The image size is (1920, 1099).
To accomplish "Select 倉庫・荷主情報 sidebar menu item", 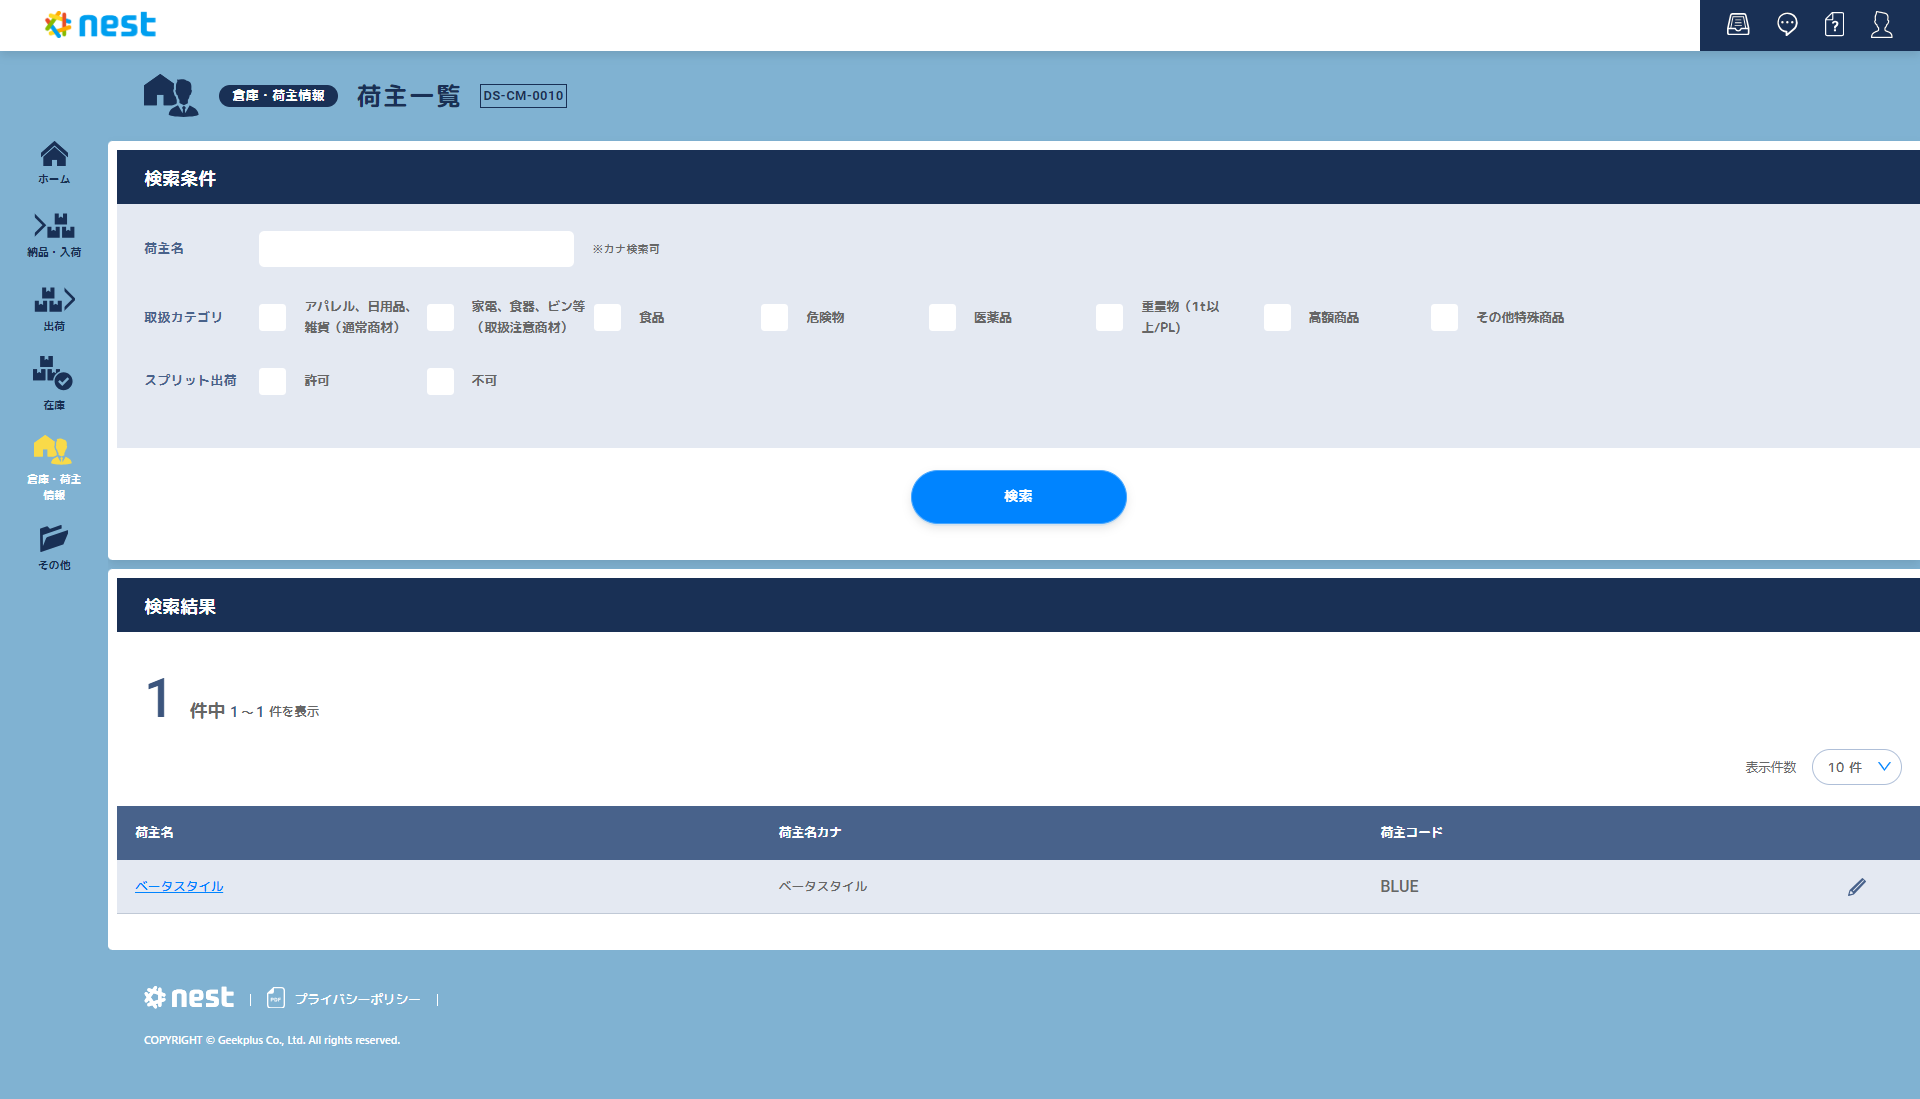I will (54, 467).
